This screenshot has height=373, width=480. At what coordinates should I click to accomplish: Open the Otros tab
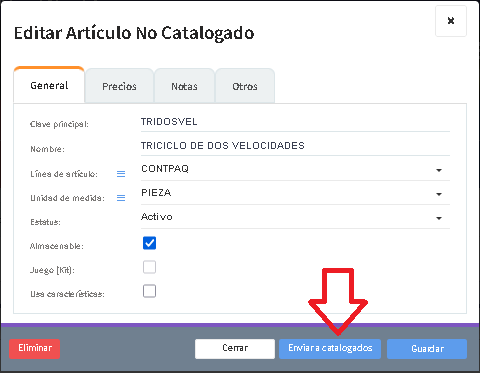tap(245, 86)
